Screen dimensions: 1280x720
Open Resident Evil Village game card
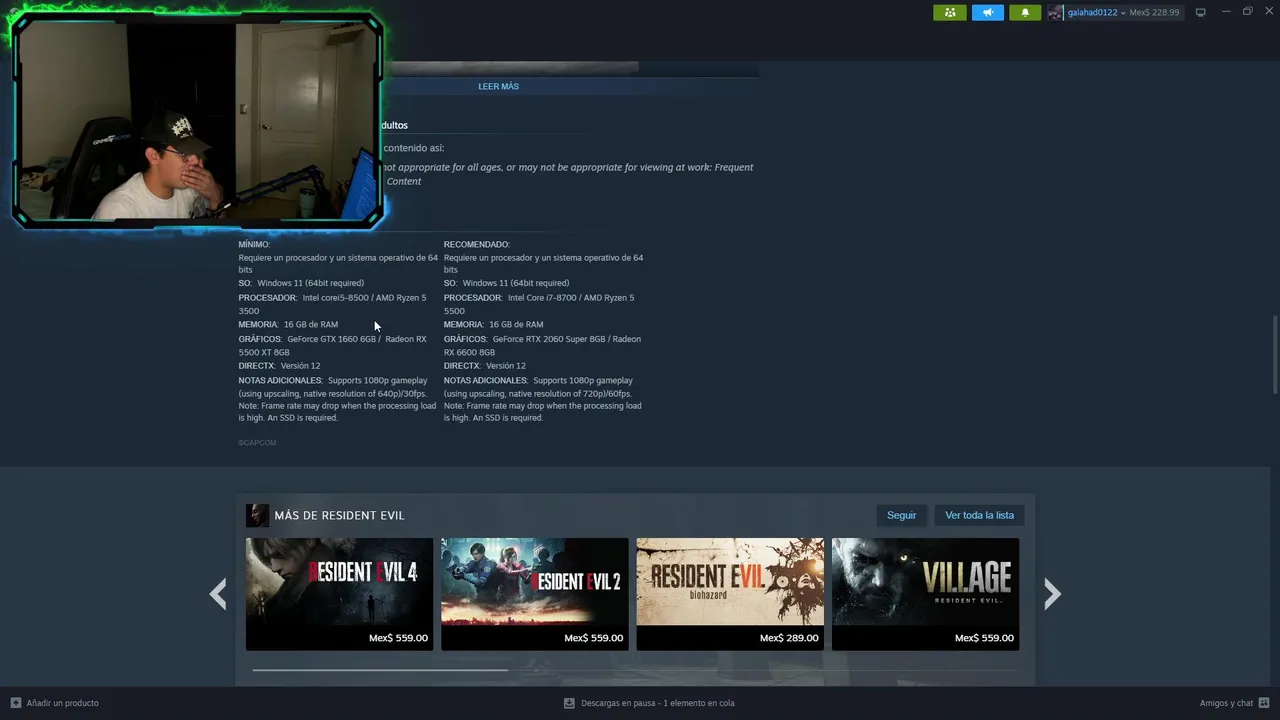pos(925,594)
